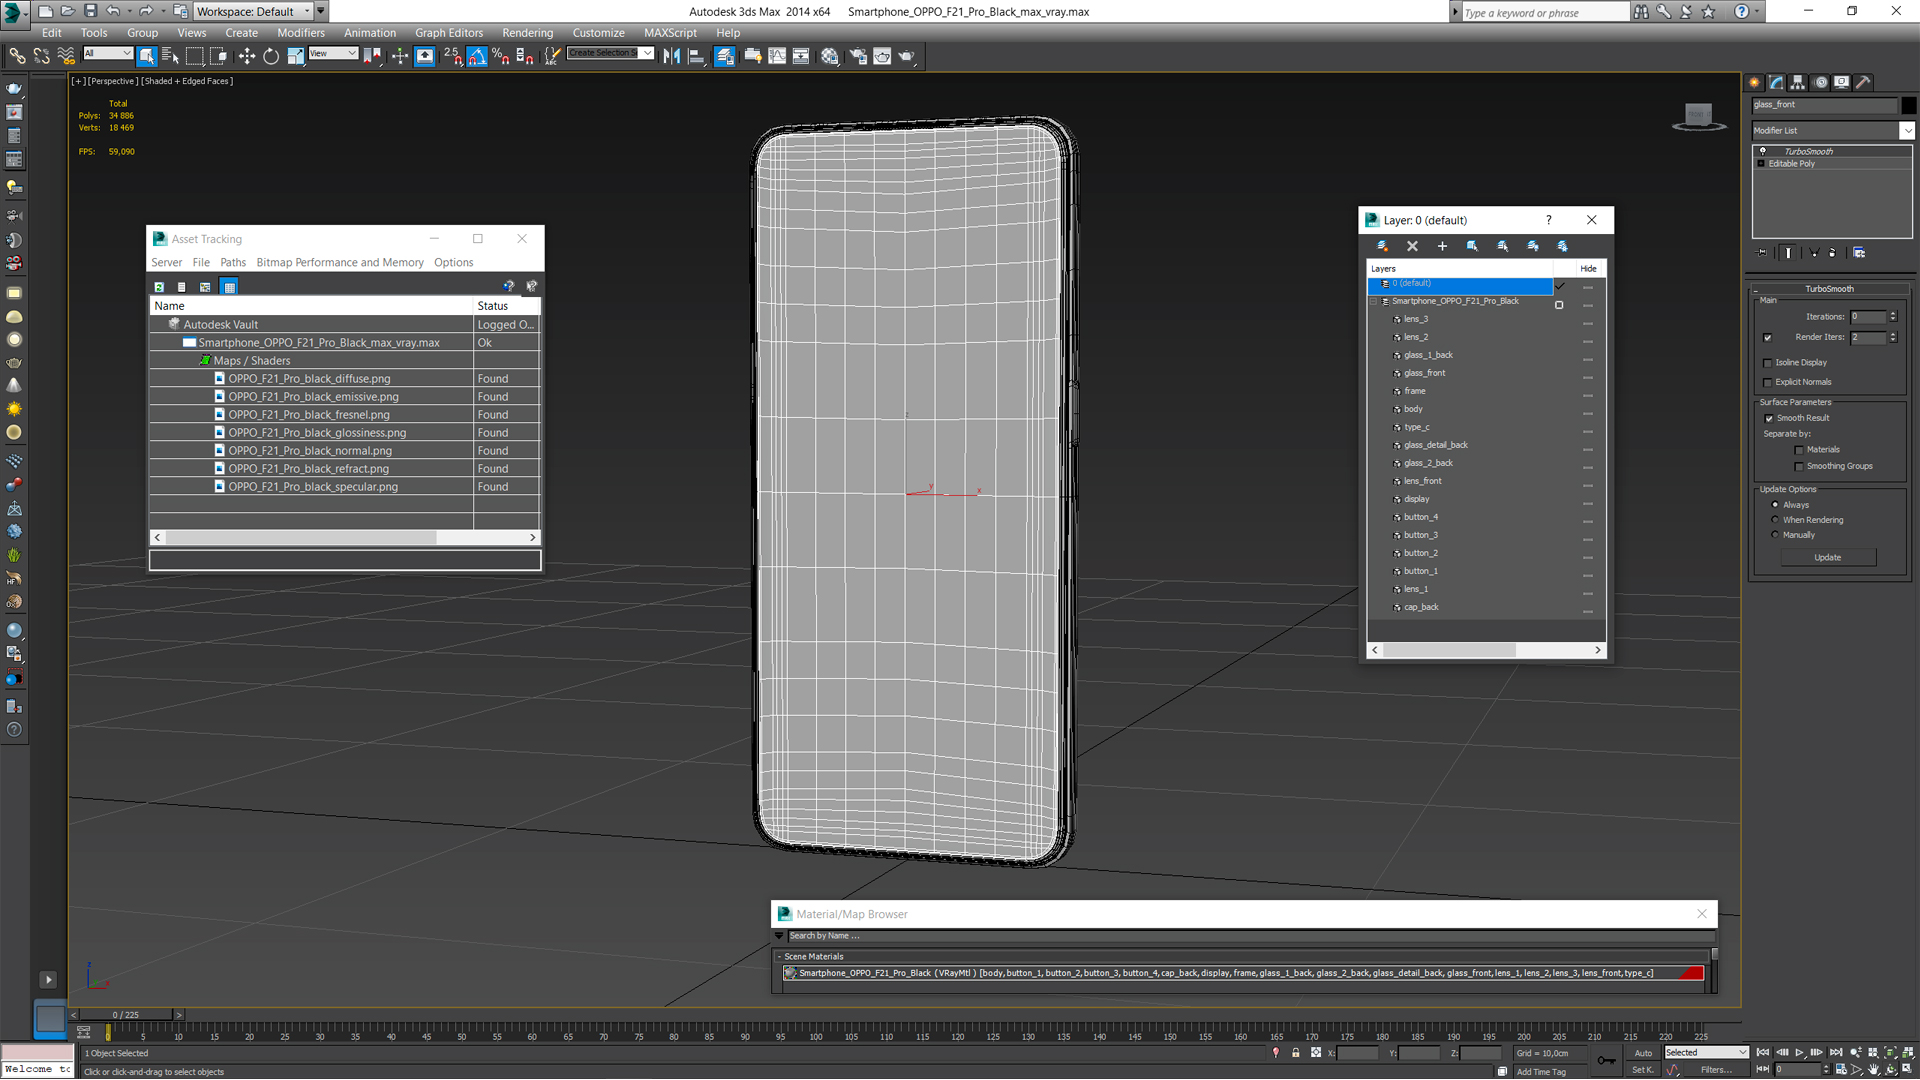This screenshot has height=1080, width=1920.
Task: Select the Rotate transform tool
Action: 271,56
